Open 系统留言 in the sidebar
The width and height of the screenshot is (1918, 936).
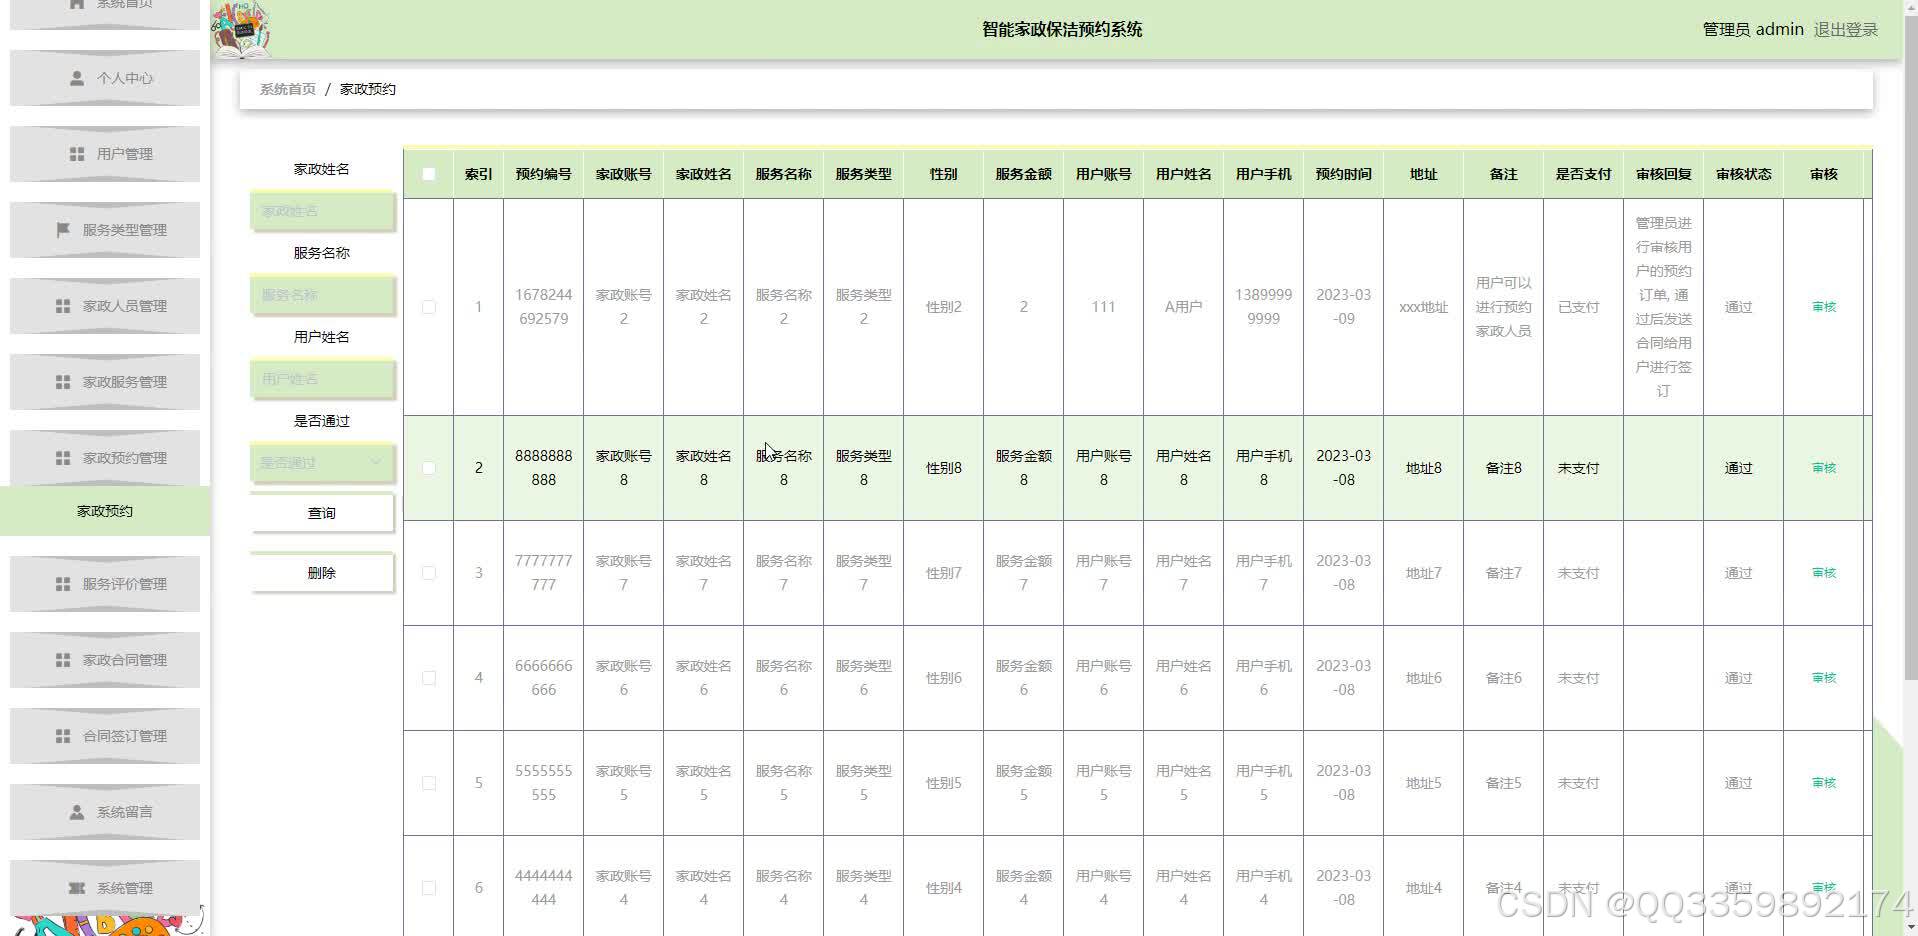105,812
